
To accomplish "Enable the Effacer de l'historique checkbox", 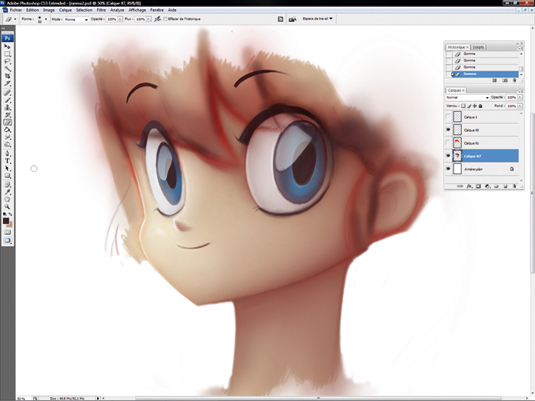I will [165, 19].
